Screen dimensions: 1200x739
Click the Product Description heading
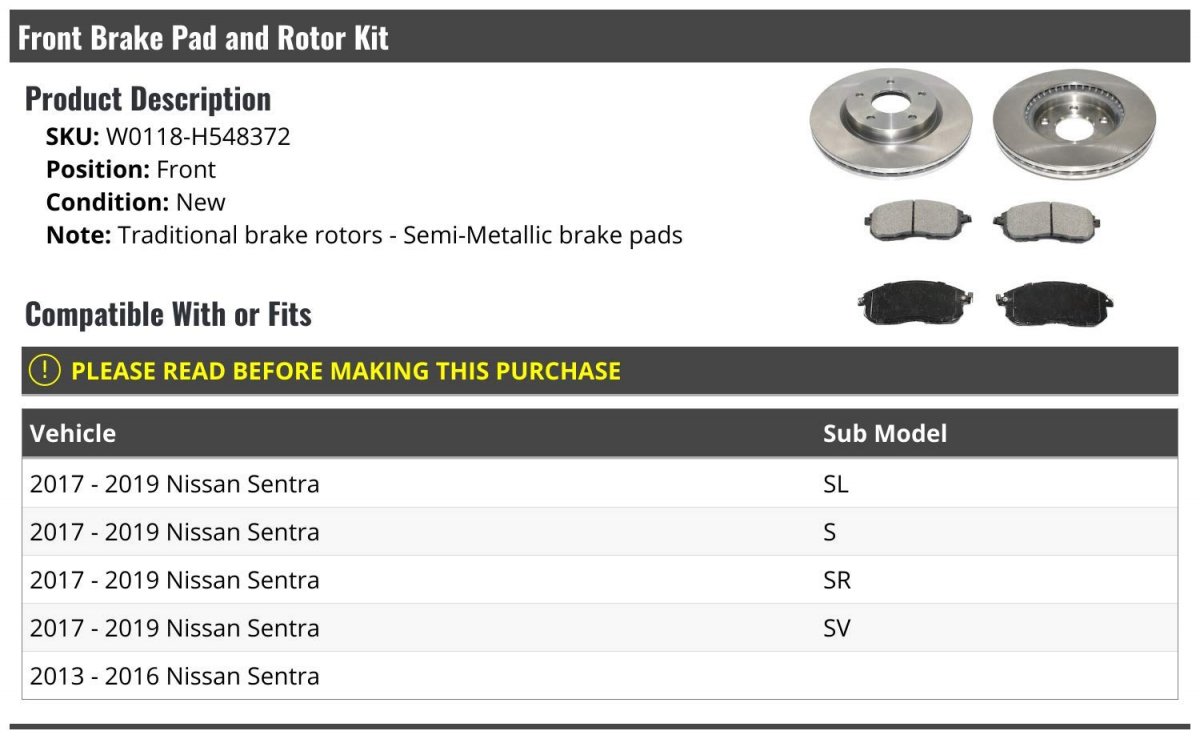148,99
